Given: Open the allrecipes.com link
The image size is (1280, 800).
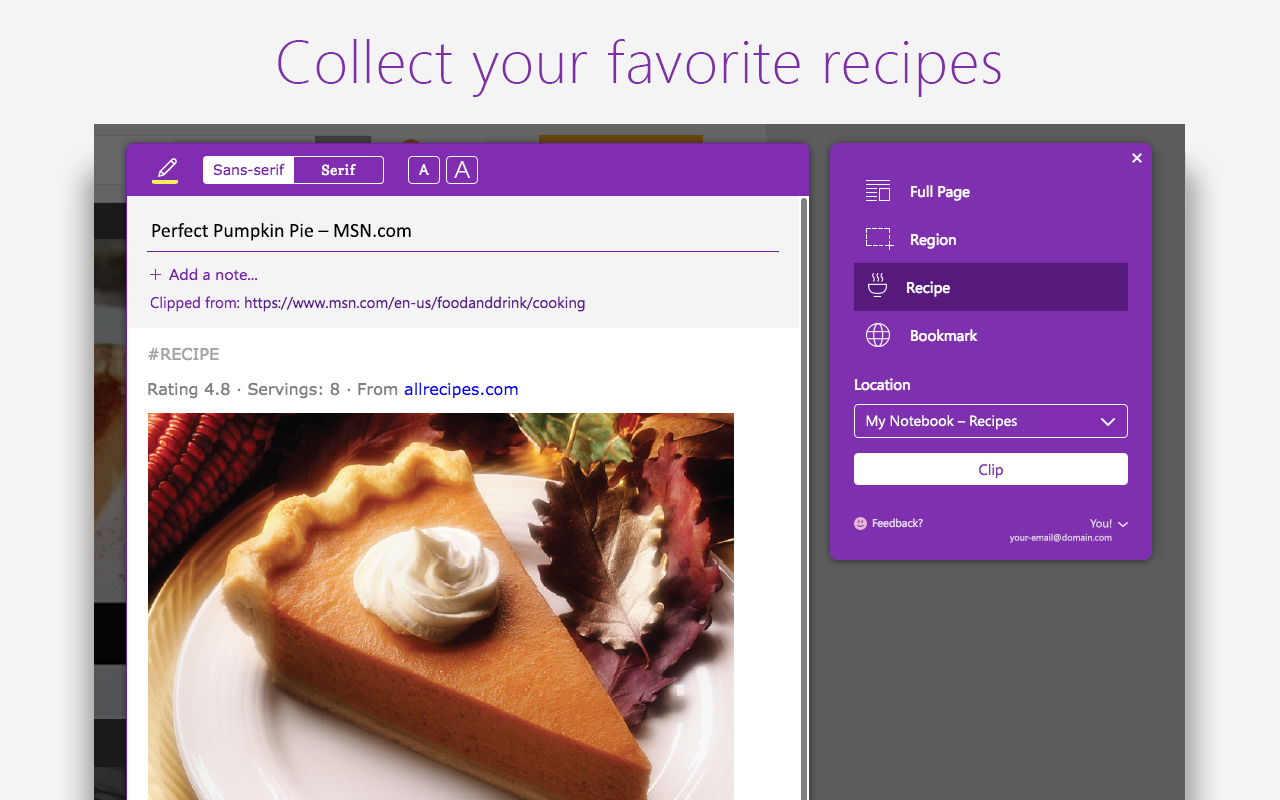Looking at the screenshot, I should (461, 389).
